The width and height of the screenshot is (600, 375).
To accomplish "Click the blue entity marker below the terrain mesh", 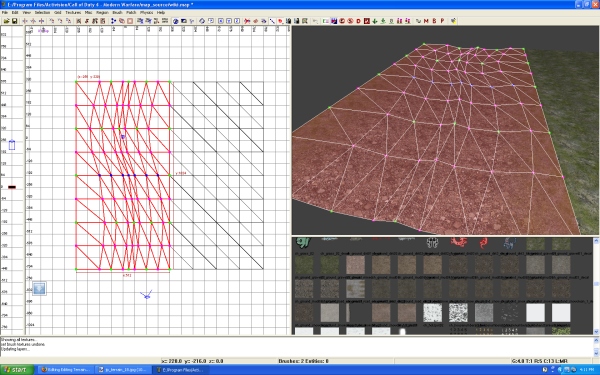I will coord(146,295).
